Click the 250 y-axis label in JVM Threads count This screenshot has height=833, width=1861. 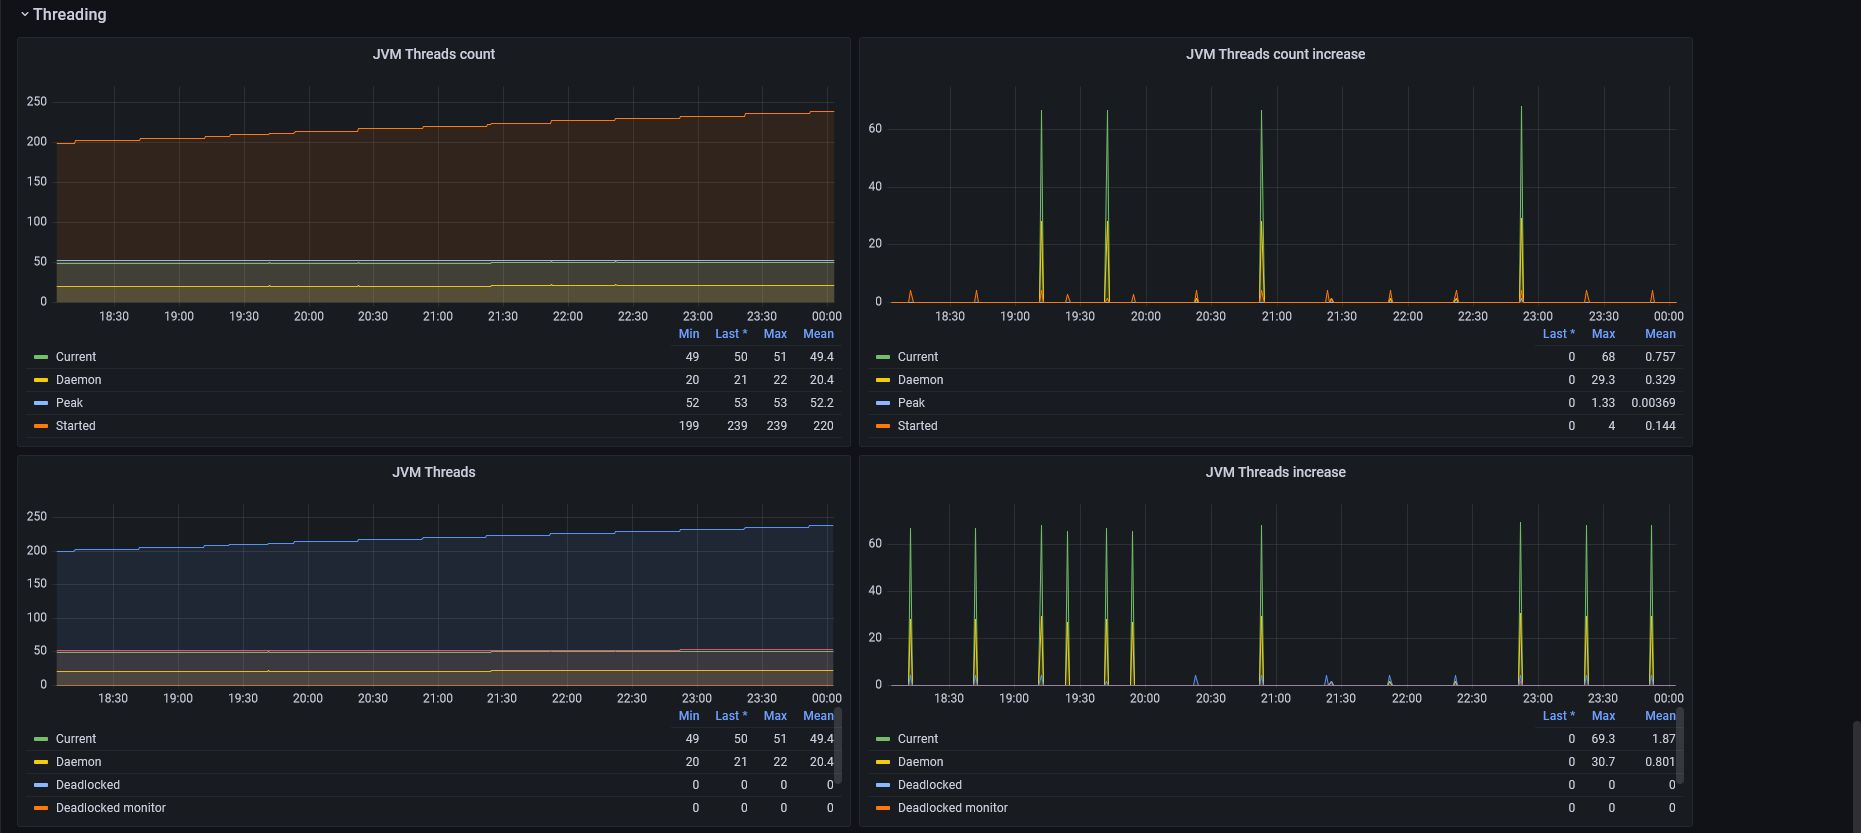click(x=37, y=101)
